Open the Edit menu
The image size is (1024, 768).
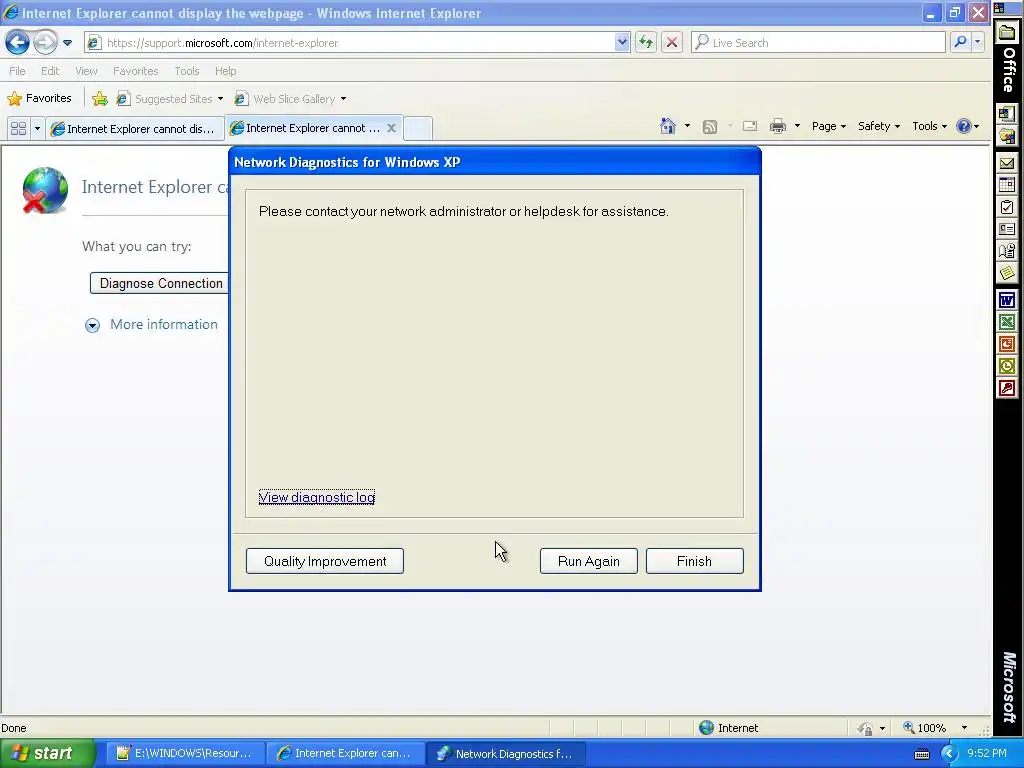[x=50, y=71]
